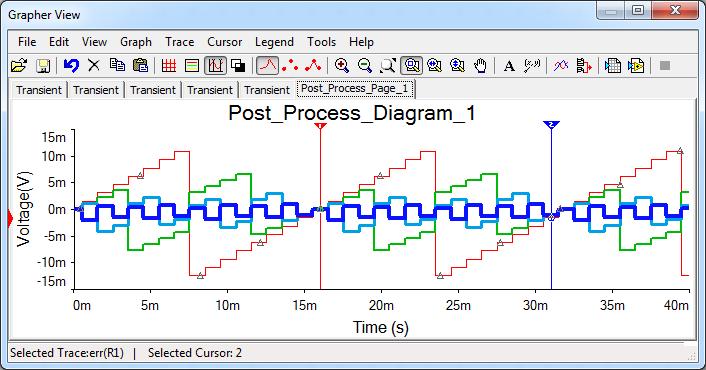The height and width of the screenshot is (370, 706).
Task: Click the Add text 'A' icon
Action: click(x=509, y=66)
